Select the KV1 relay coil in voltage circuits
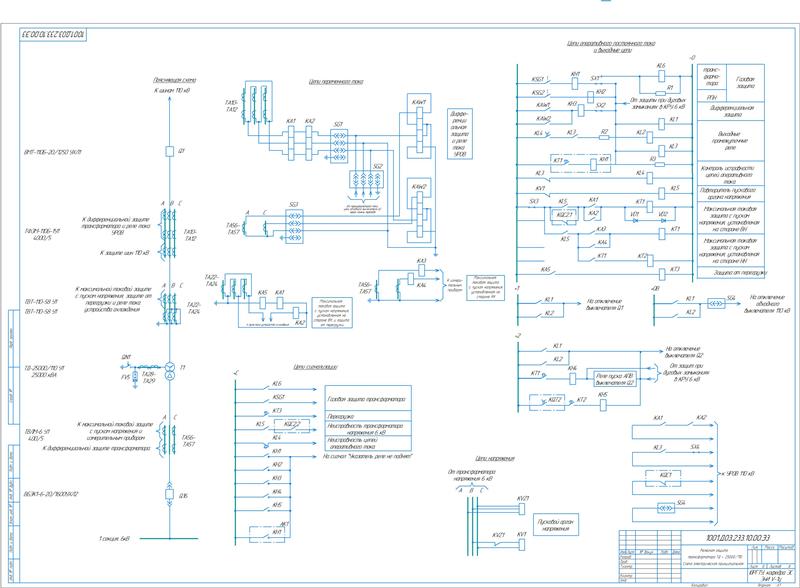 click(521, 545)
